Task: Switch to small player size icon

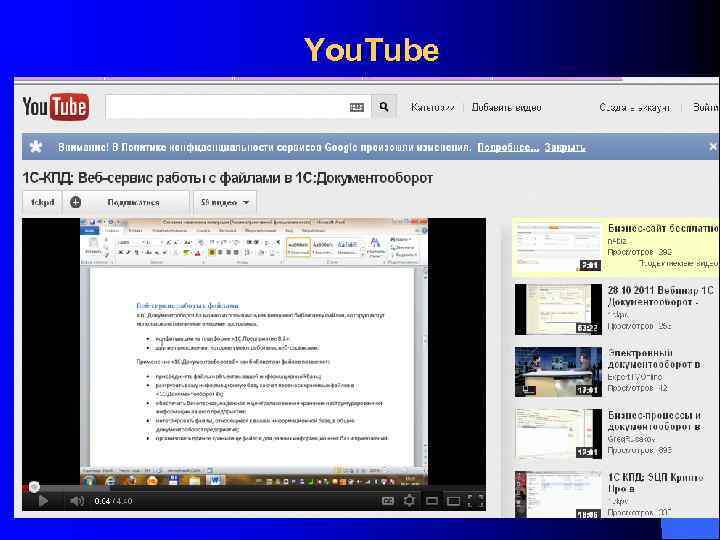Action: (432, 501)
